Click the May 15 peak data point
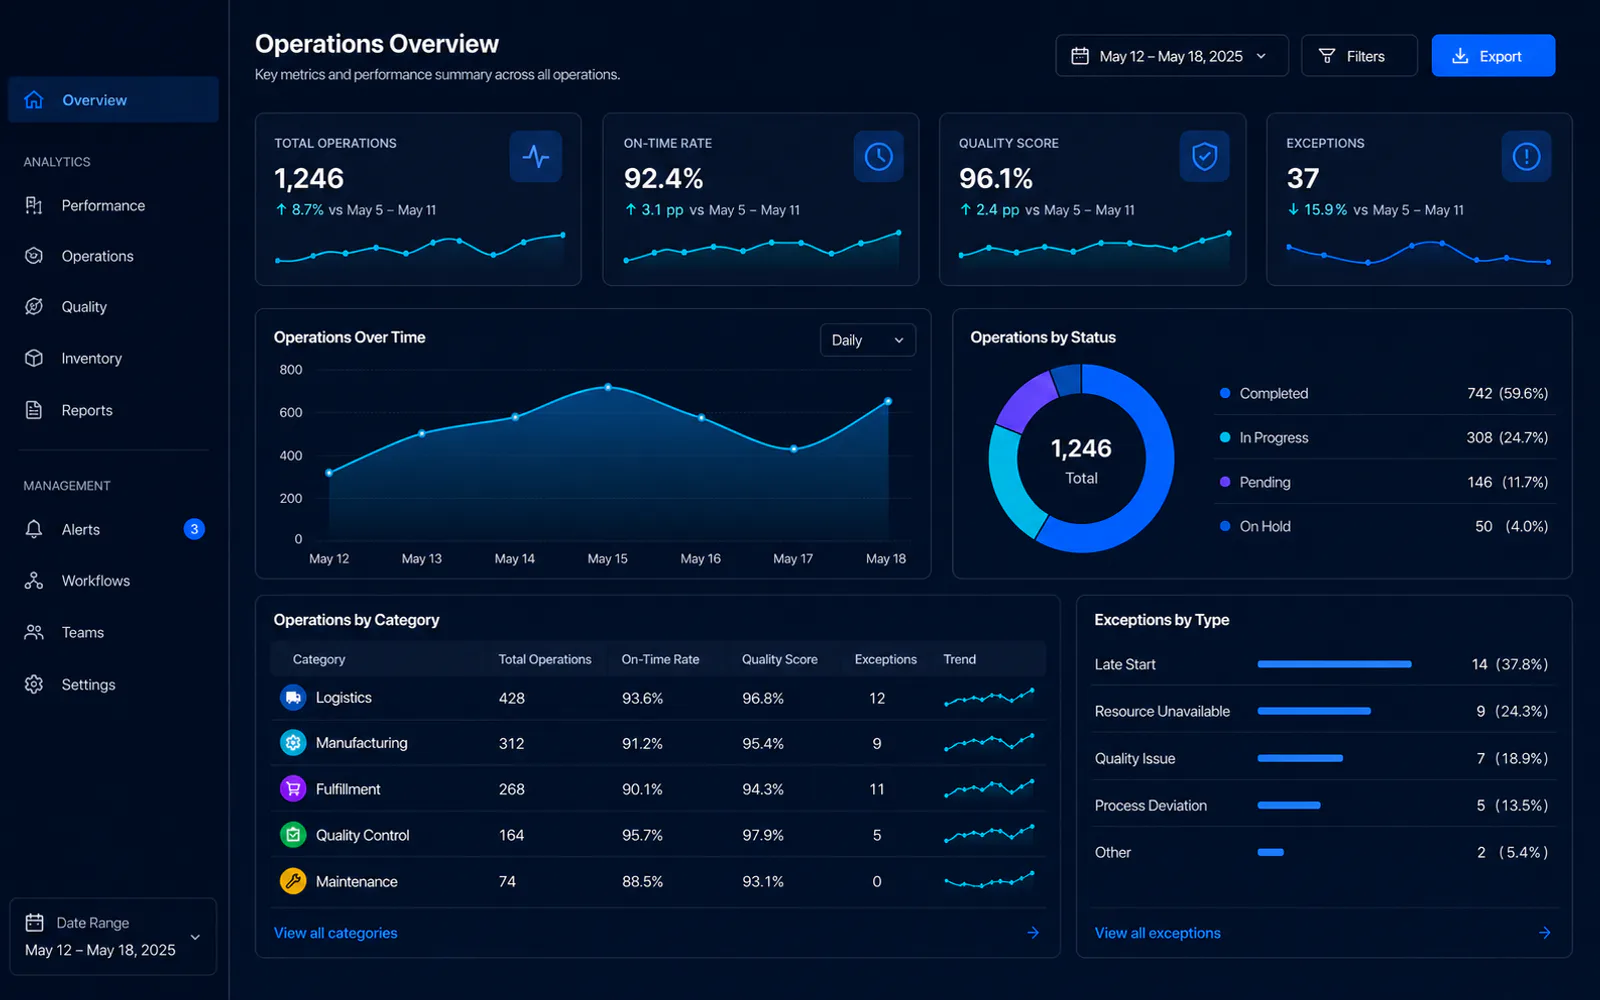1600x1000 pixels. pyautogui.click(x=608, y=387)
